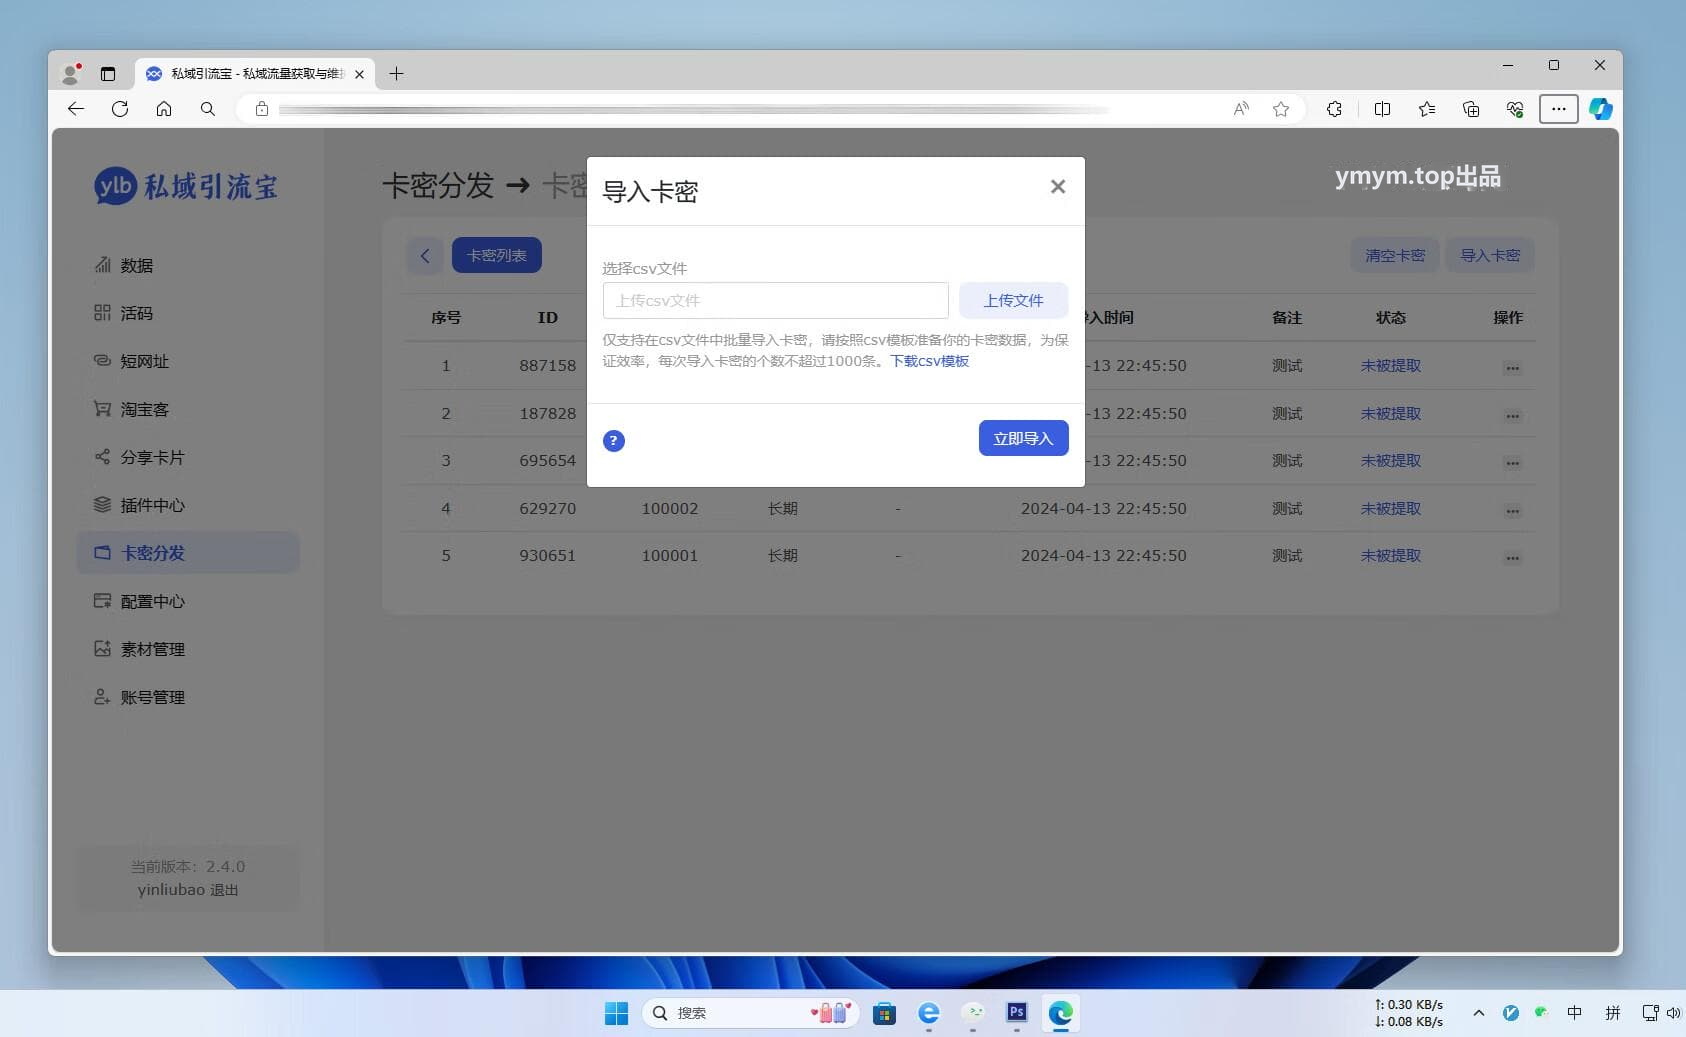Open the ellipsis menu for row 695654
Viewport: 1686px width, 1037px height.
point(1512,463)
